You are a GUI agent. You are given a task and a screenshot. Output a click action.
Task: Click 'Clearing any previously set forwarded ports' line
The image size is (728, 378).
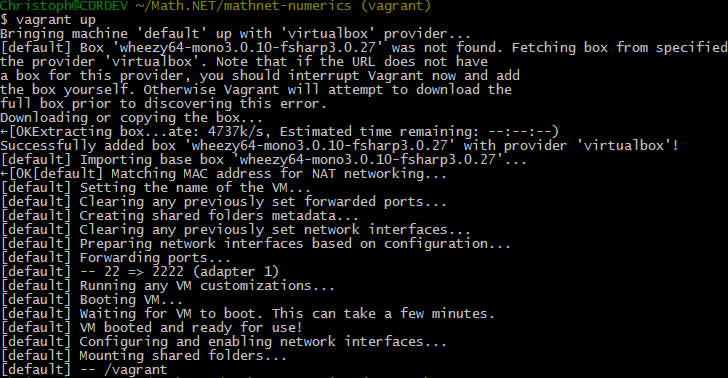(x=223, y=202)
